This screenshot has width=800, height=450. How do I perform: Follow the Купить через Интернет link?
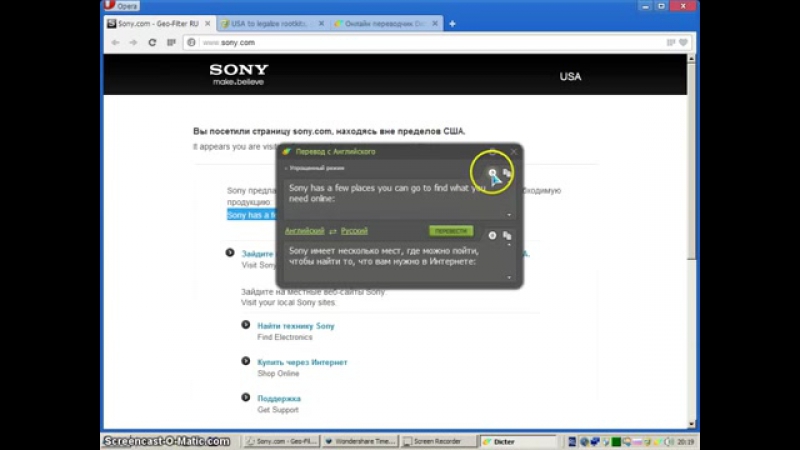pos(301,362)
